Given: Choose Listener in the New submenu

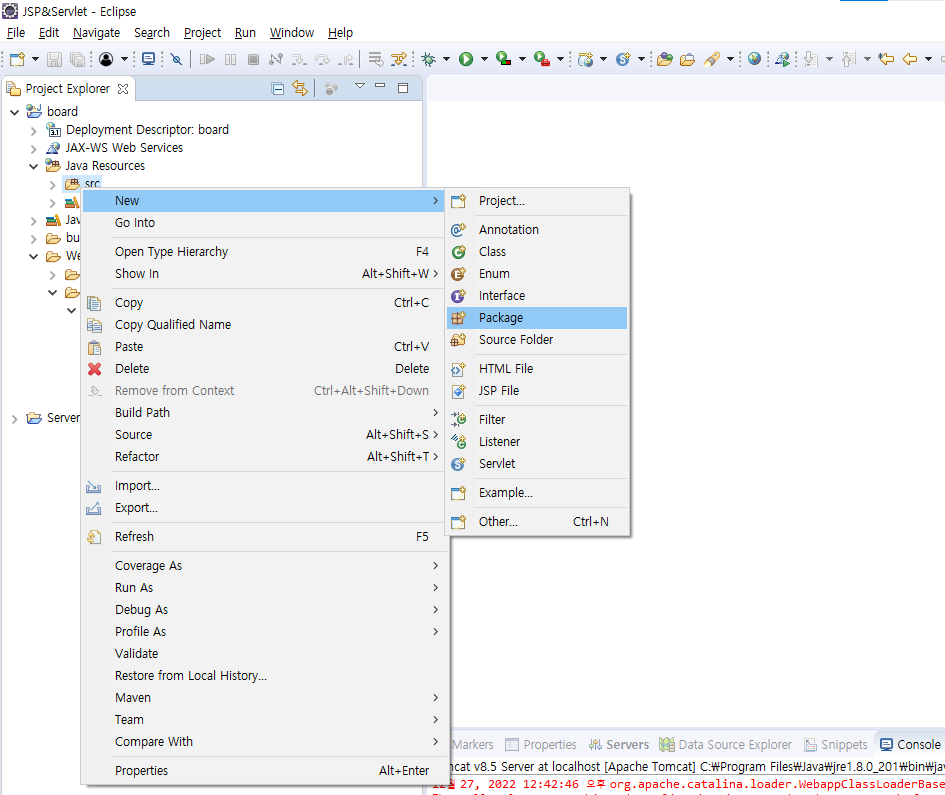Looking at the screenshot, I should [537, 442].
